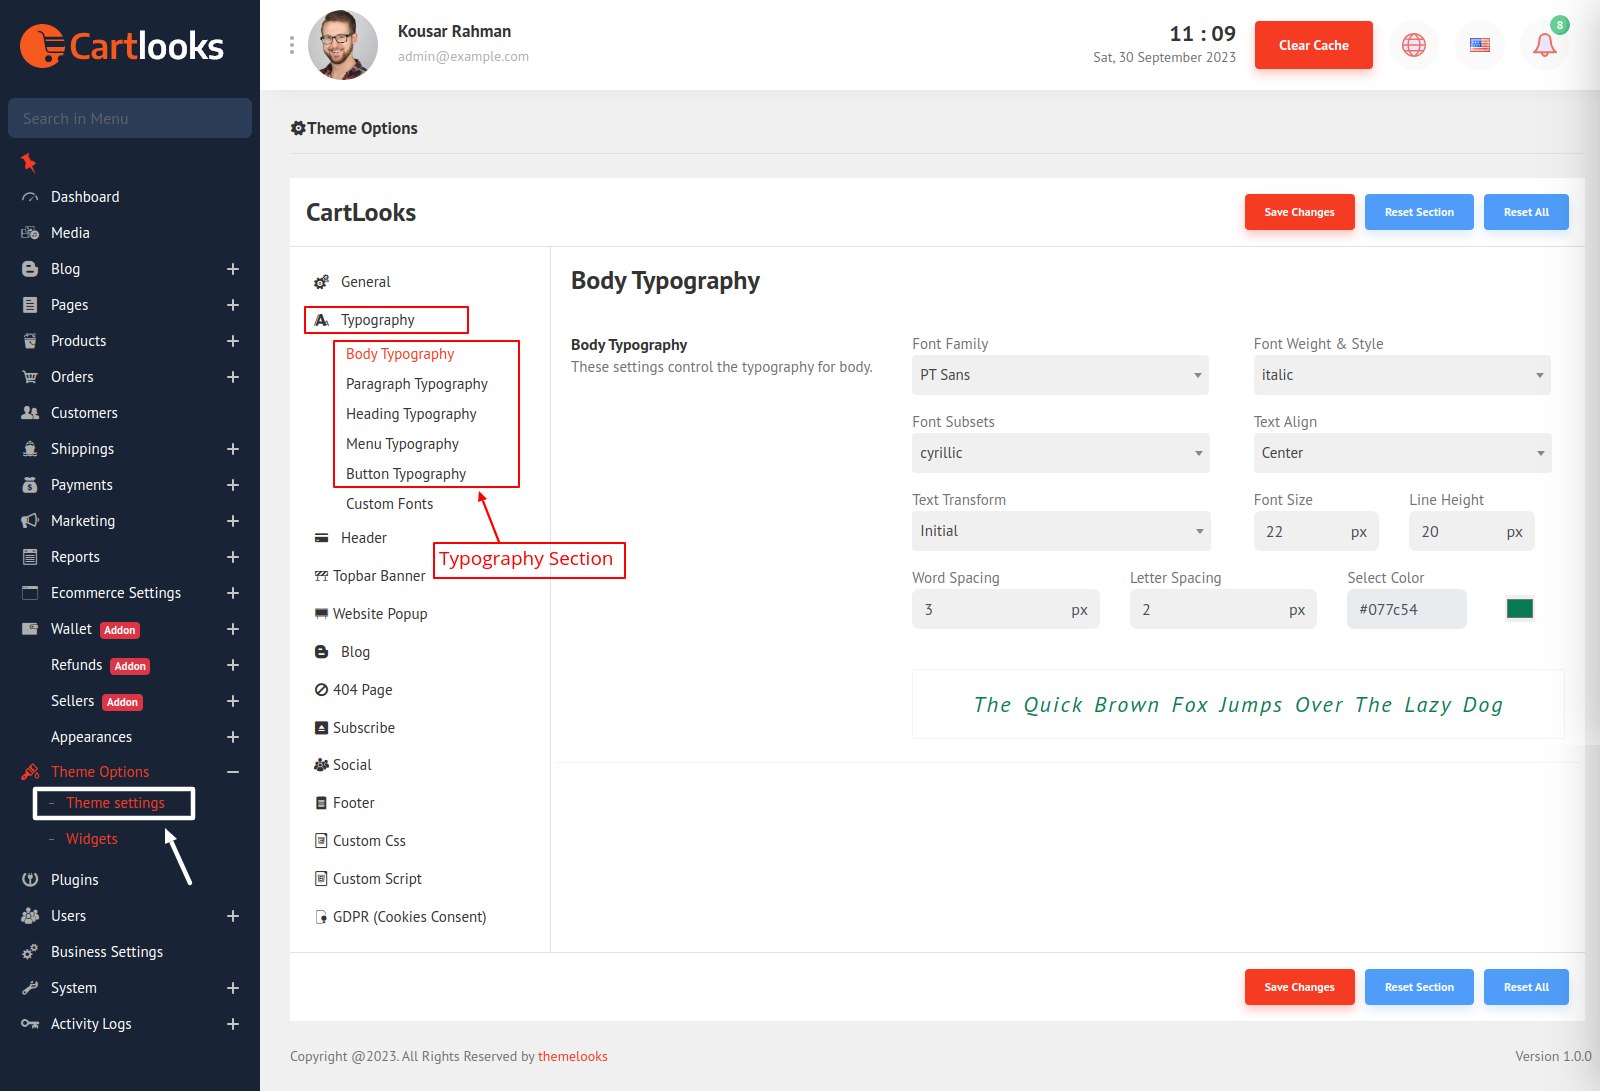Collapse the Theme Options menu

click(232, 772)
